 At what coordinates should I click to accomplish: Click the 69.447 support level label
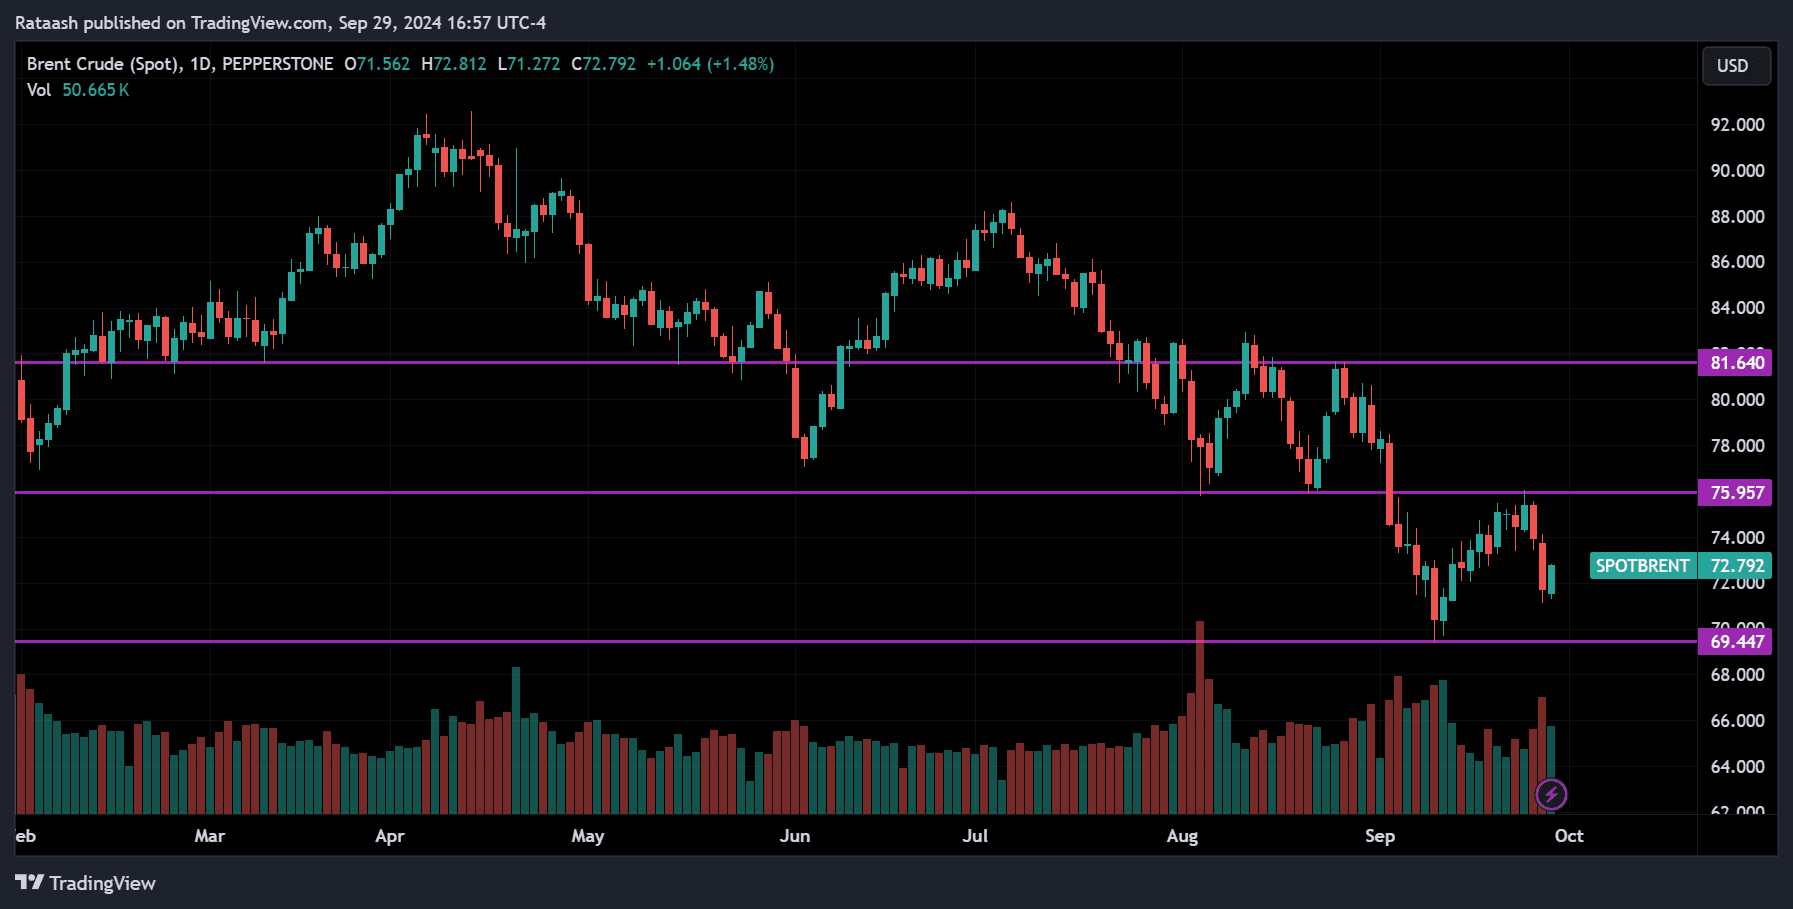pyautogui.click(x=1737, y=643)
